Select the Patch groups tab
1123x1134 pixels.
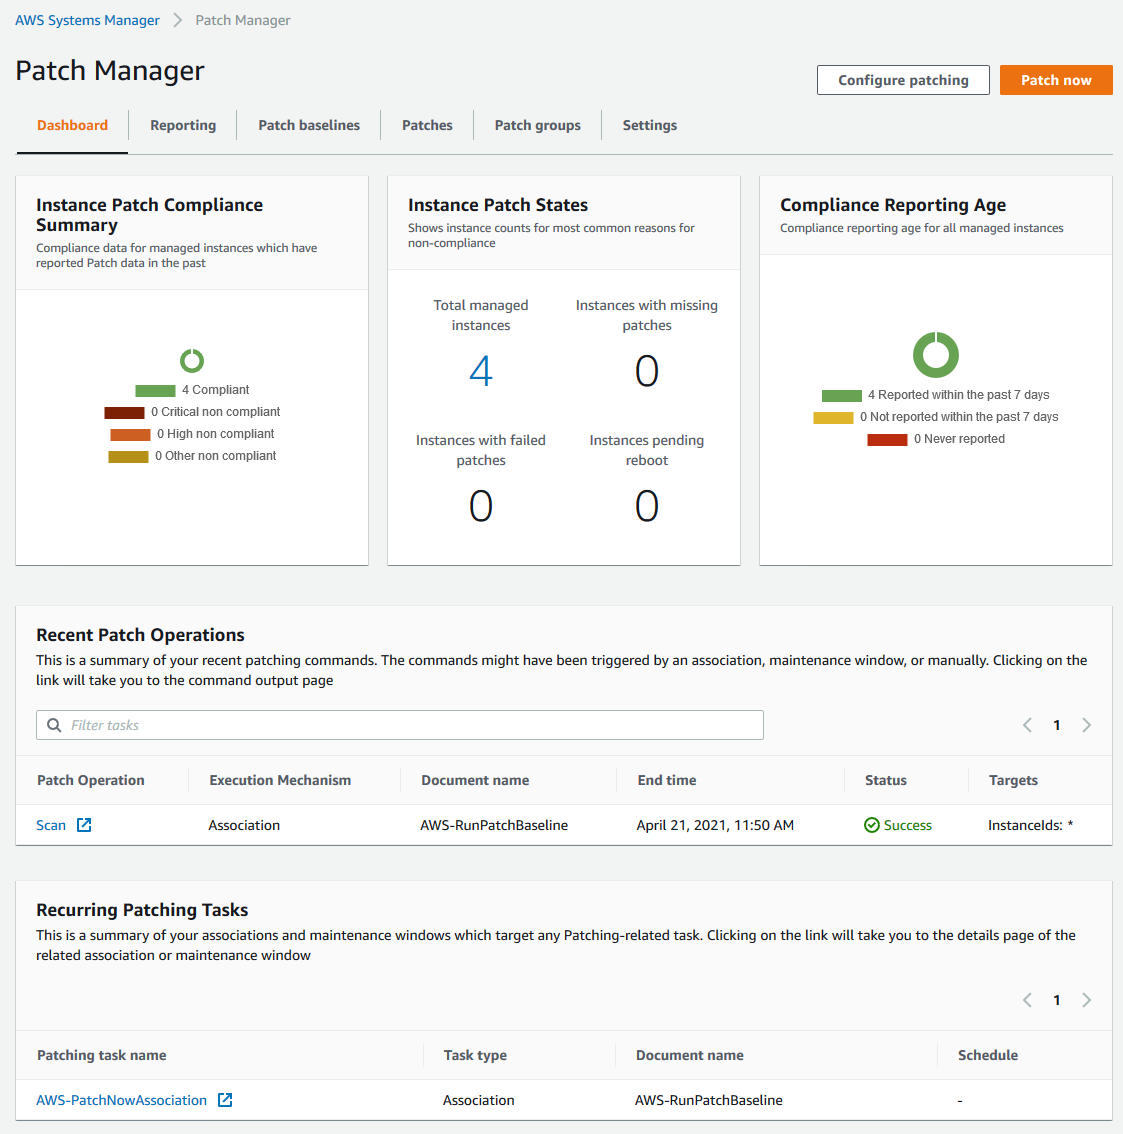pyautogui.click(x=537, y=125)
